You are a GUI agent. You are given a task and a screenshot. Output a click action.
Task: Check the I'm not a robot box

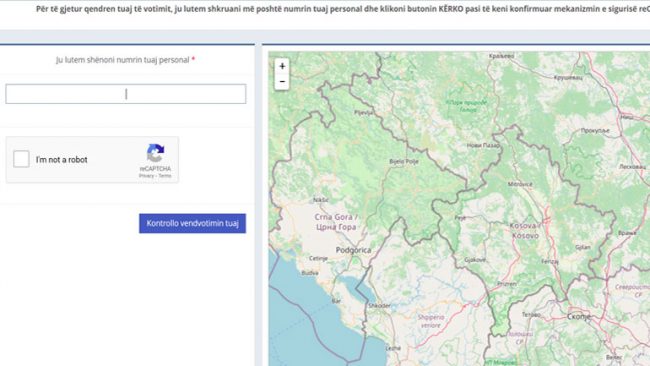[x=21, y=159]
